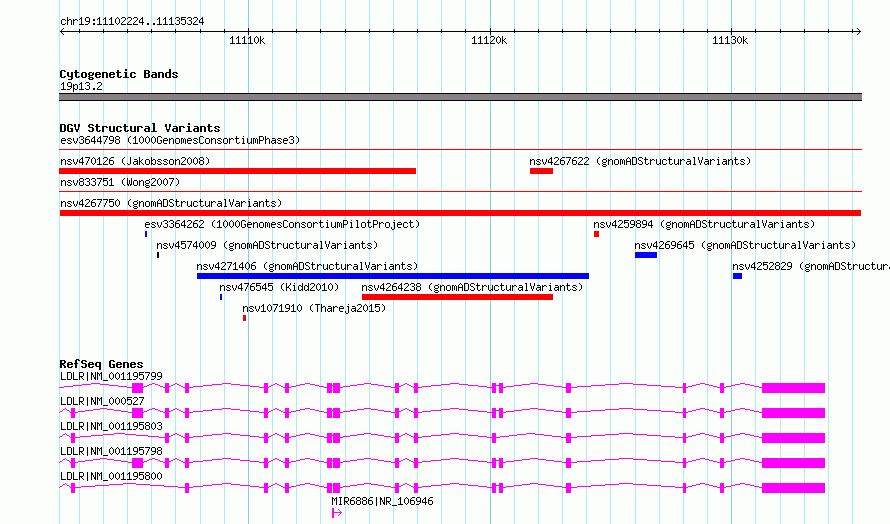Open the esv3644798 (1000GenomesConsortiumPhase3) label
The image size is (890, 524).
(180, 140)
